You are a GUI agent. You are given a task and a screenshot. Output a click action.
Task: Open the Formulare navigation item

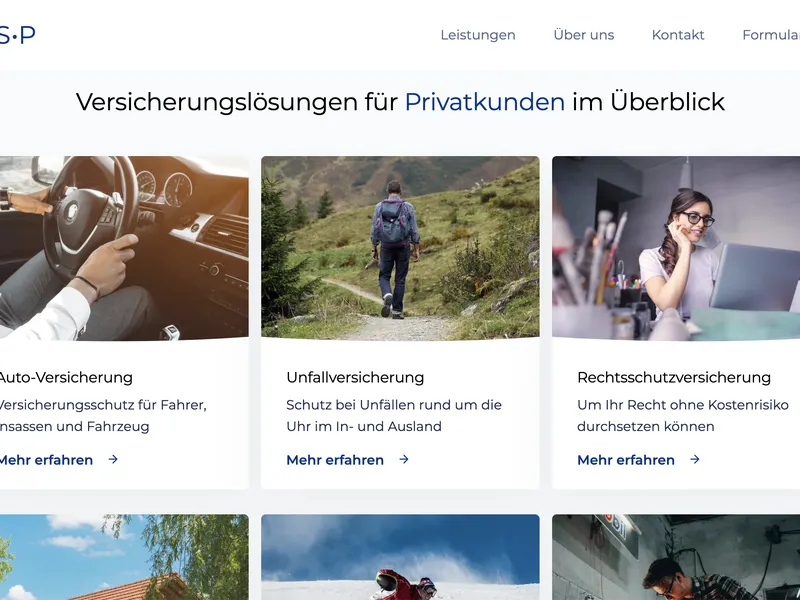(x=771, y=35)
